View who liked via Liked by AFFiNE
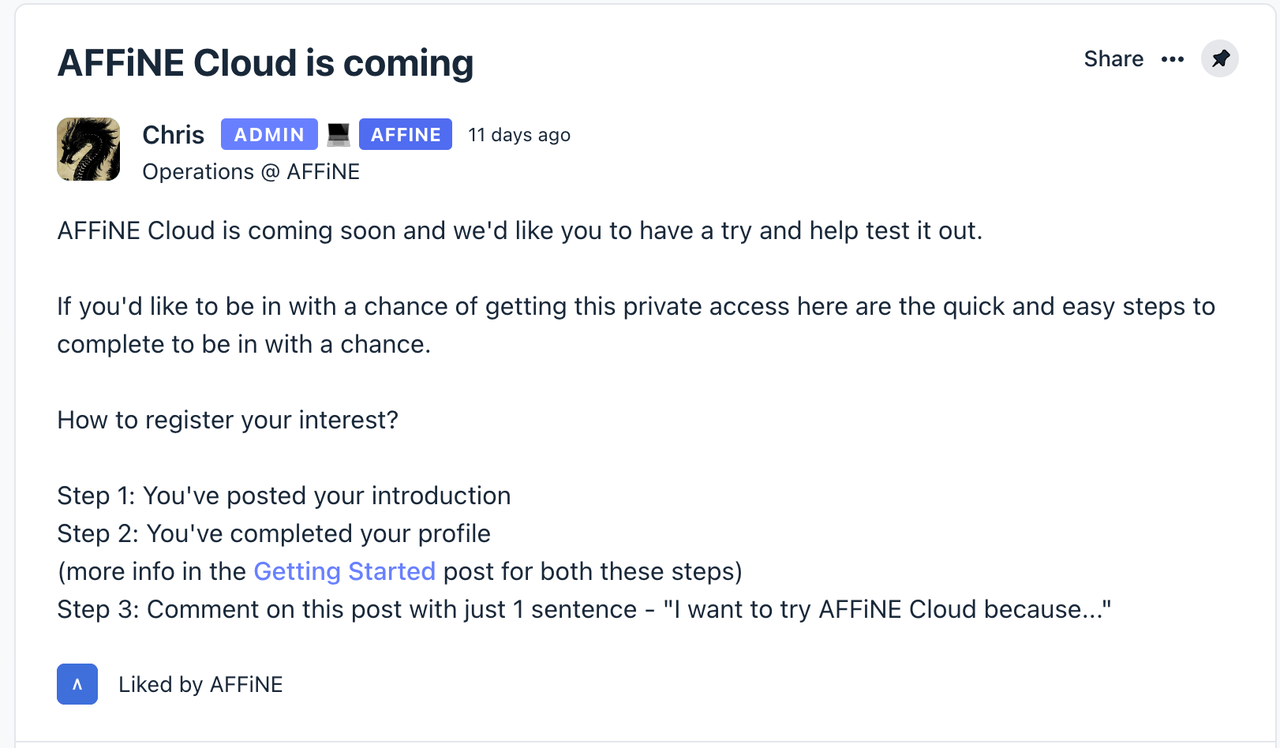This screenshot has height=748, width=1280. point(200,685)
